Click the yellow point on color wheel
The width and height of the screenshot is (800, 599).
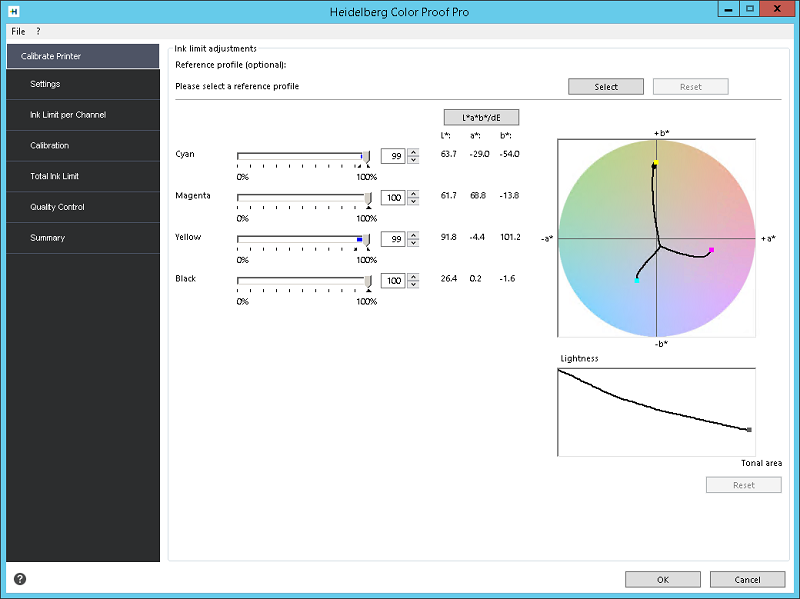click(656, 162)
